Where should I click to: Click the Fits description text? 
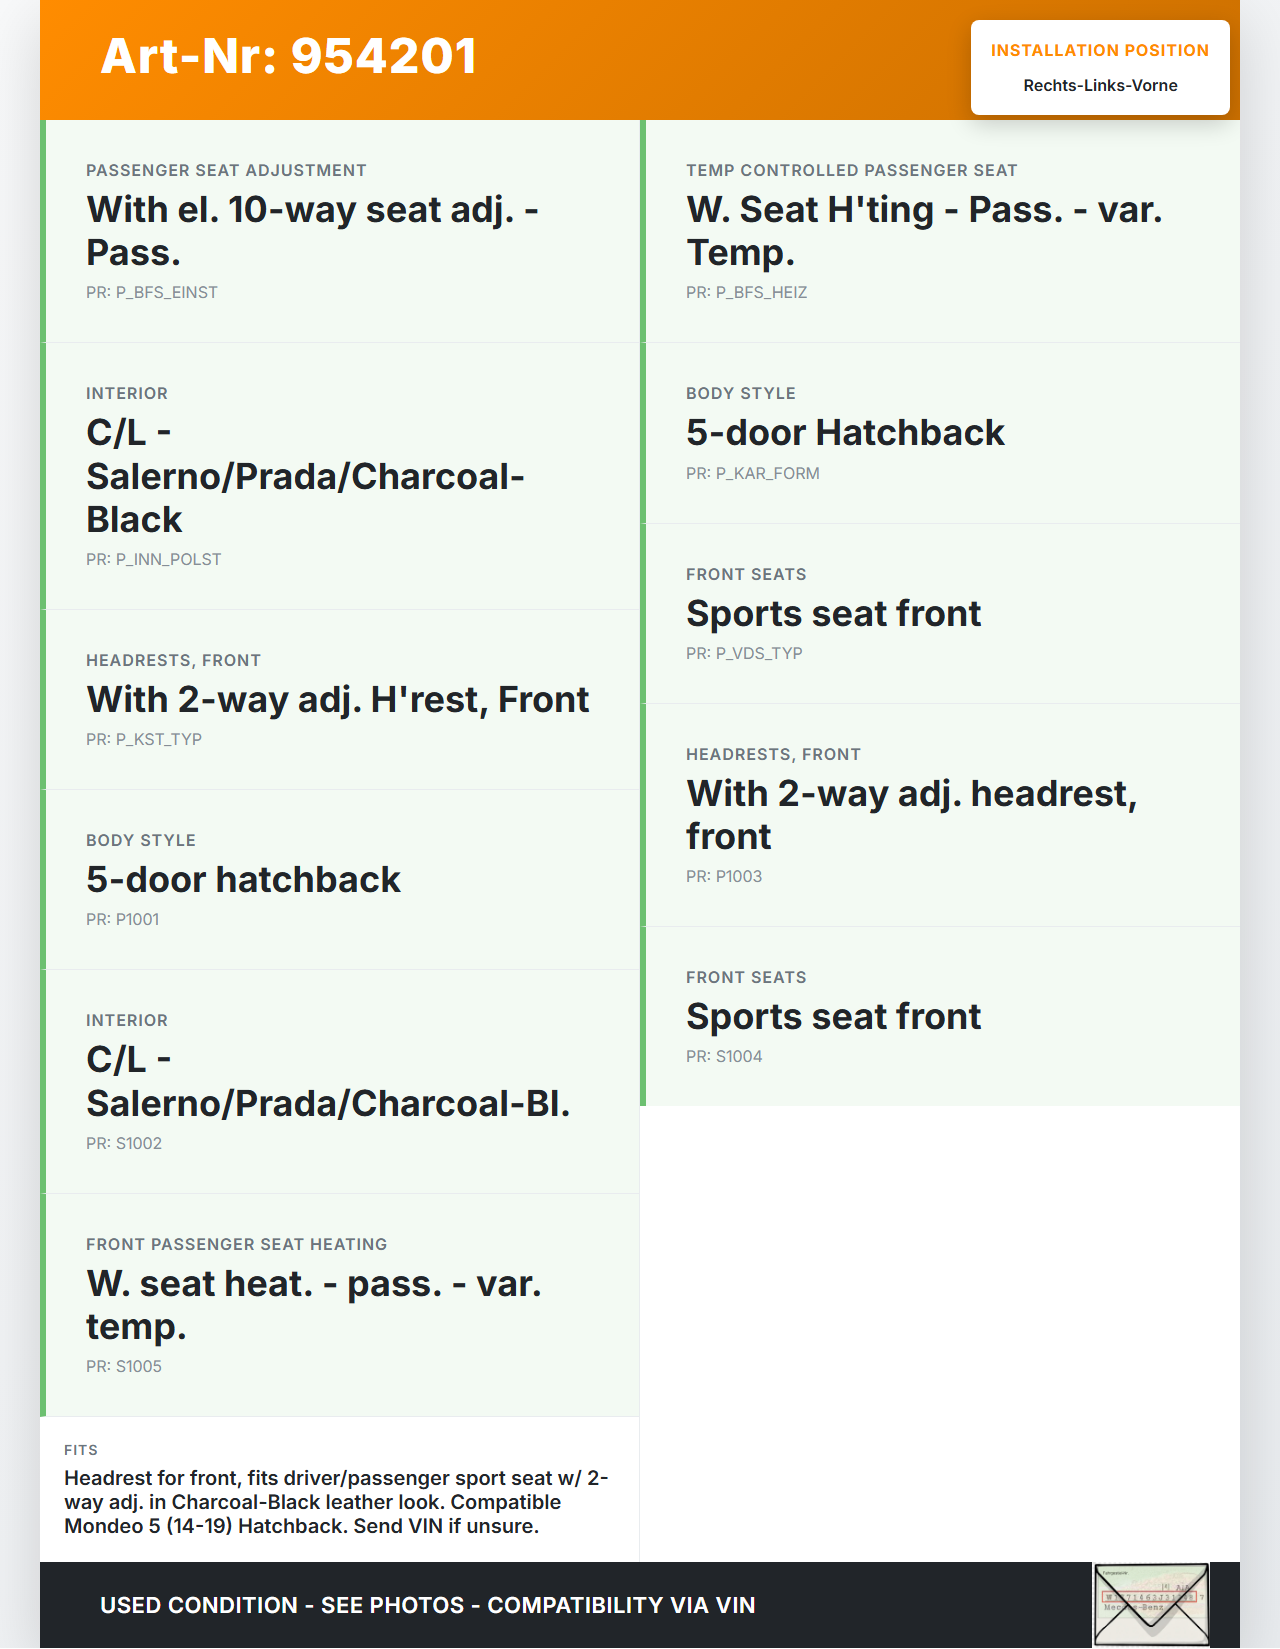(x=336, y=1502)
